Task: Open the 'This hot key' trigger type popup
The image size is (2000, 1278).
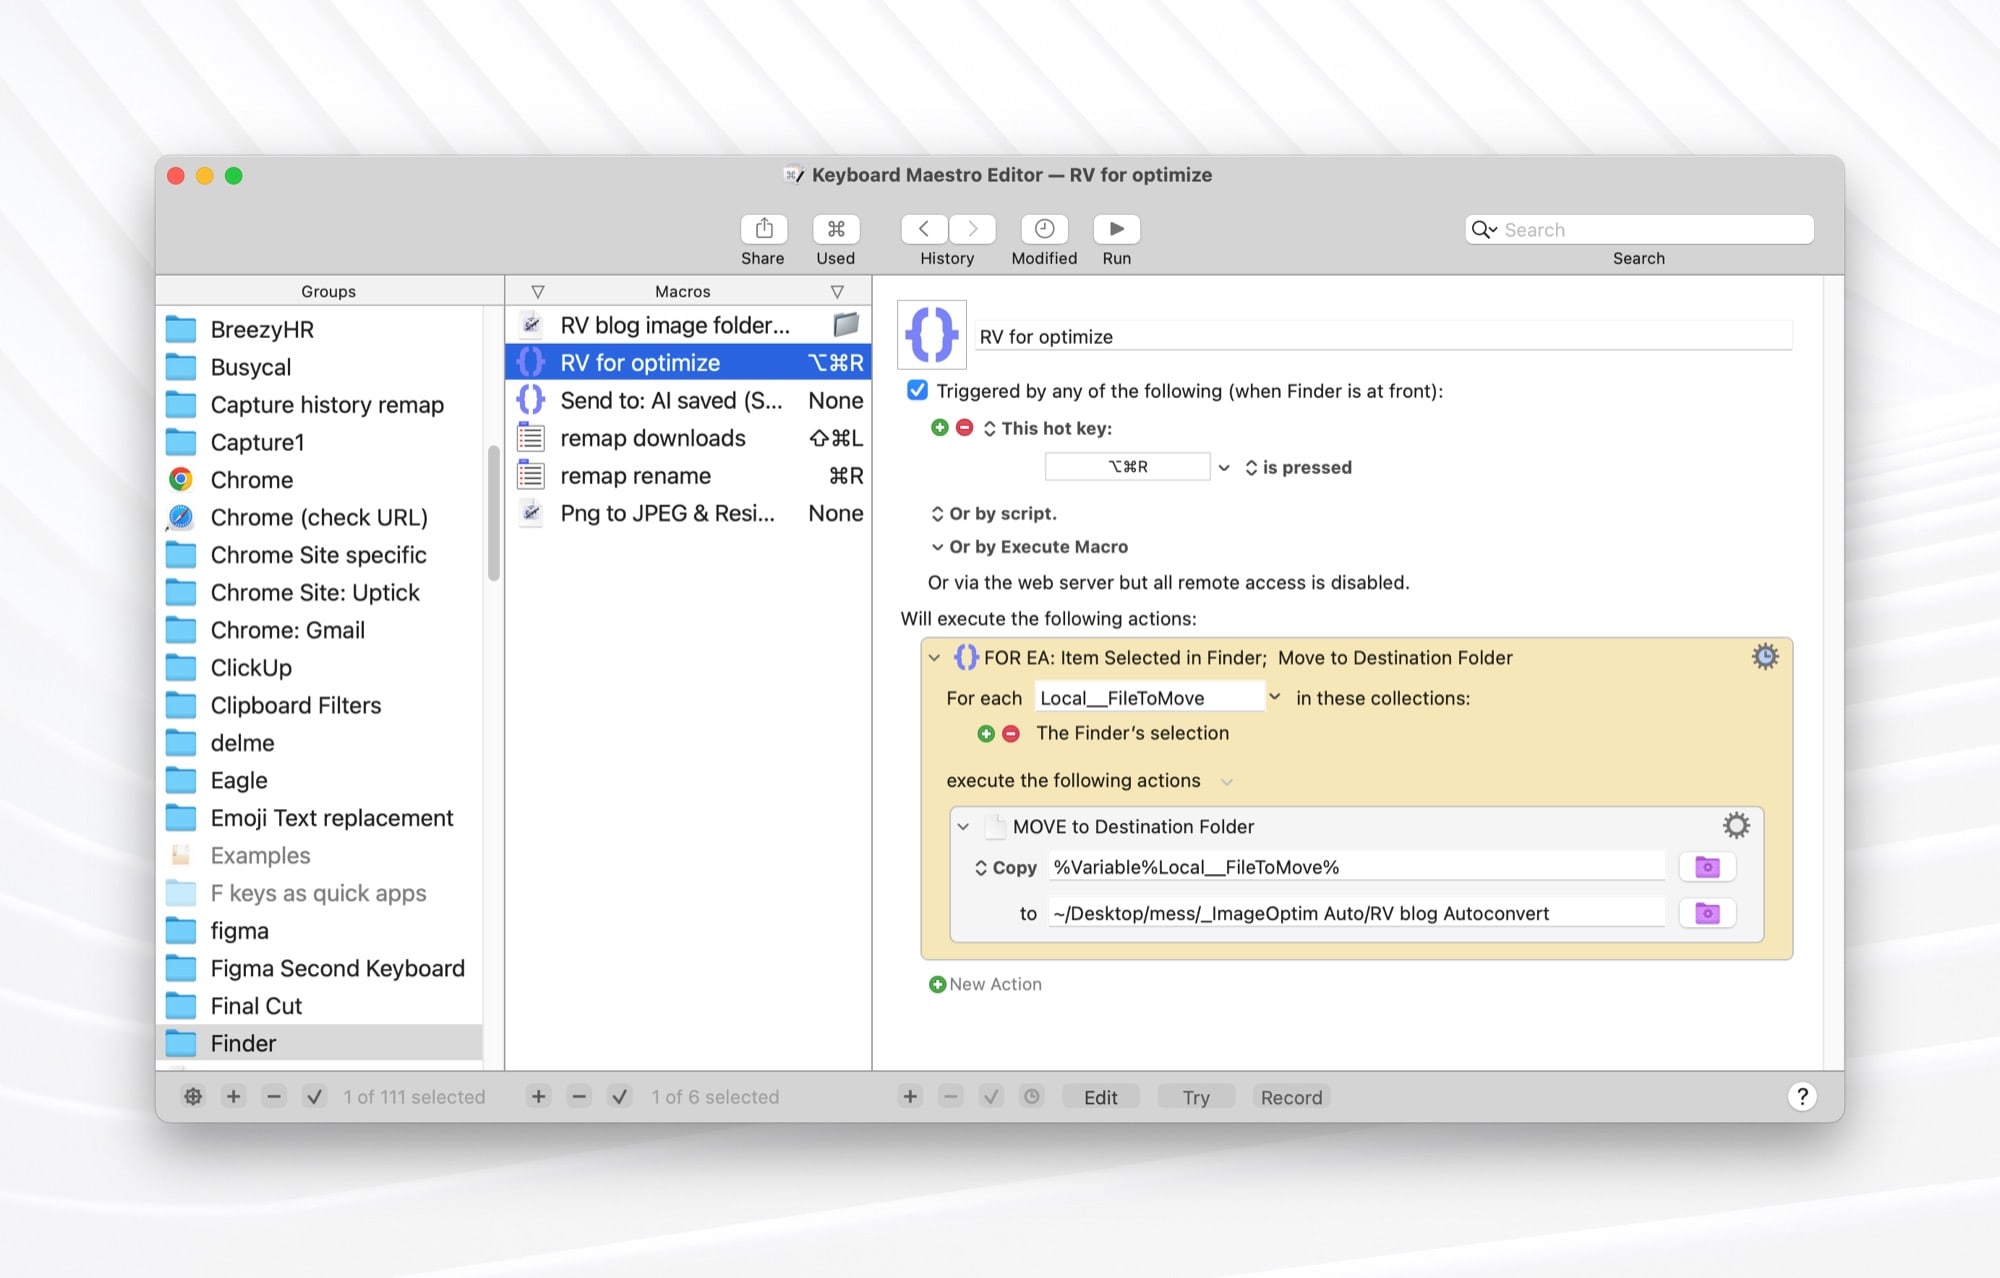Action: [1049, 428]
